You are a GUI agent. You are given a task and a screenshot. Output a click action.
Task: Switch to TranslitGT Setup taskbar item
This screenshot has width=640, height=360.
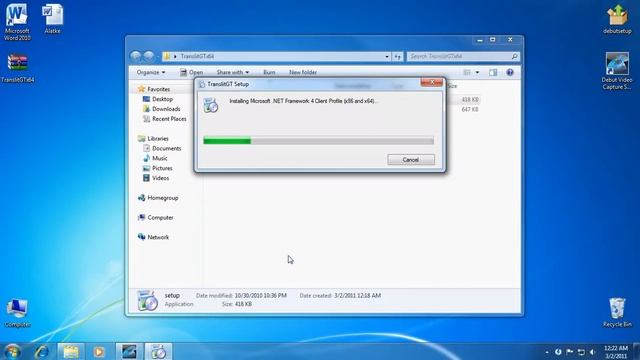(x=158, y=351)
